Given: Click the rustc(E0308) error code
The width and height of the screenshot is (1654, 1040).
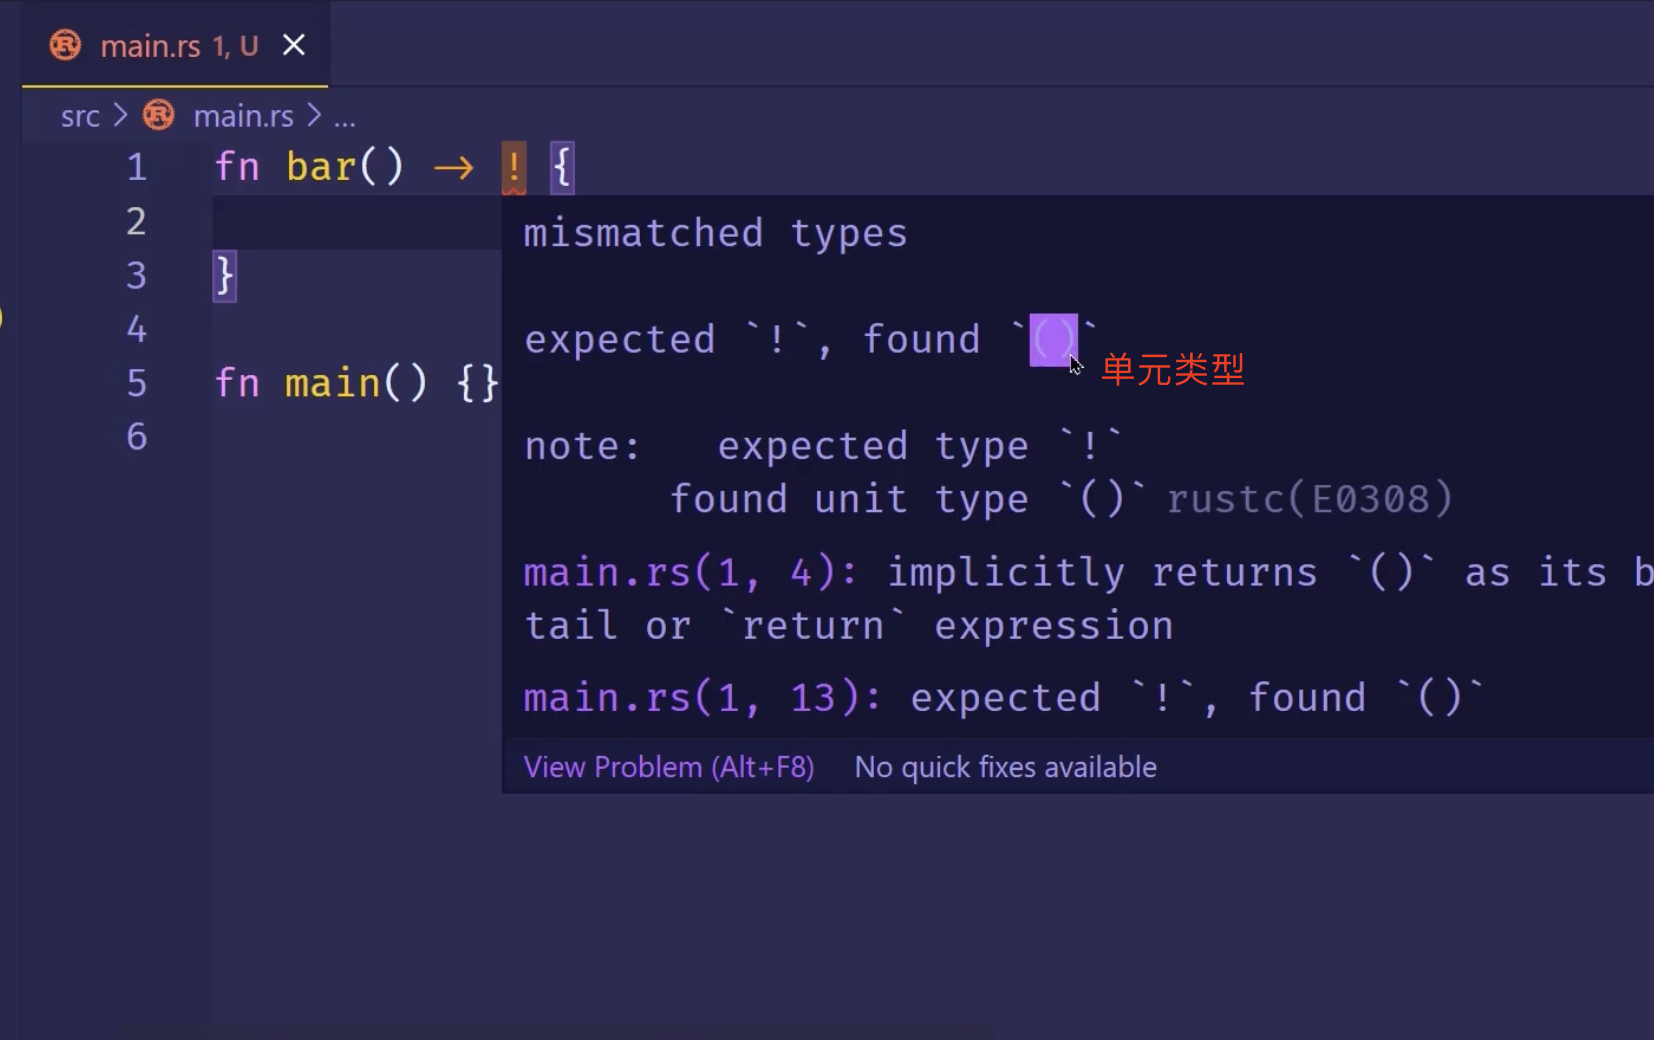Looking at the screenshot, I should (x=1309, y=499).
